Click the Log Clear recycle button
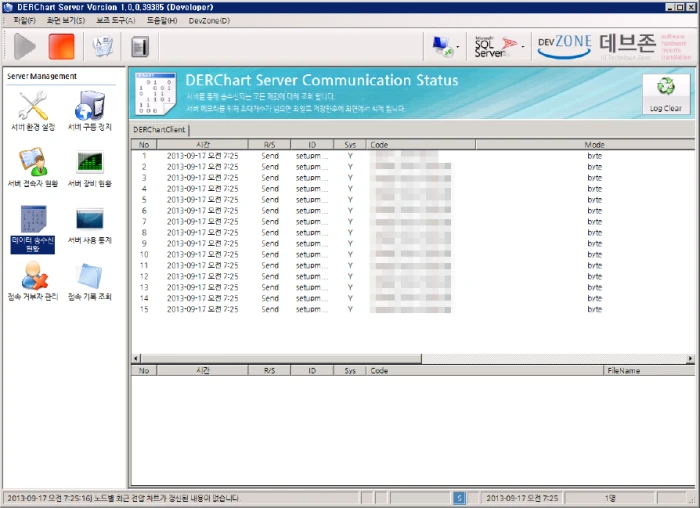 pos(666,94)
